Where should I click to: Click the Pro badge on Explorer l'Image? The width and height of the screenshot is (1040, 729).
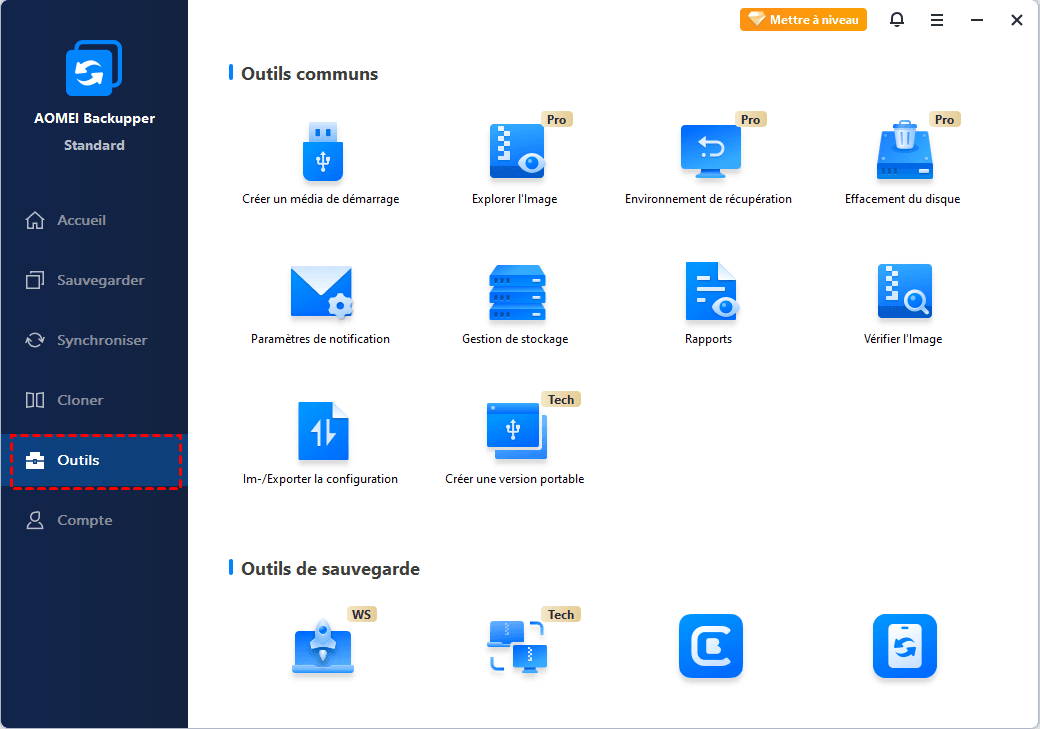coord(557,119)
